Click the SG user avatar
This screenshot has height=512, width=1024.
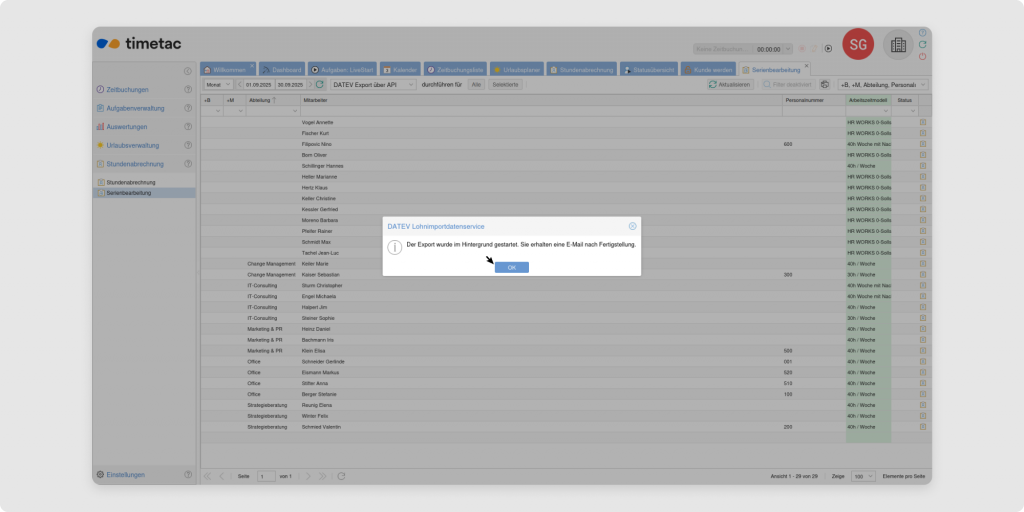[x=857, y=45]
